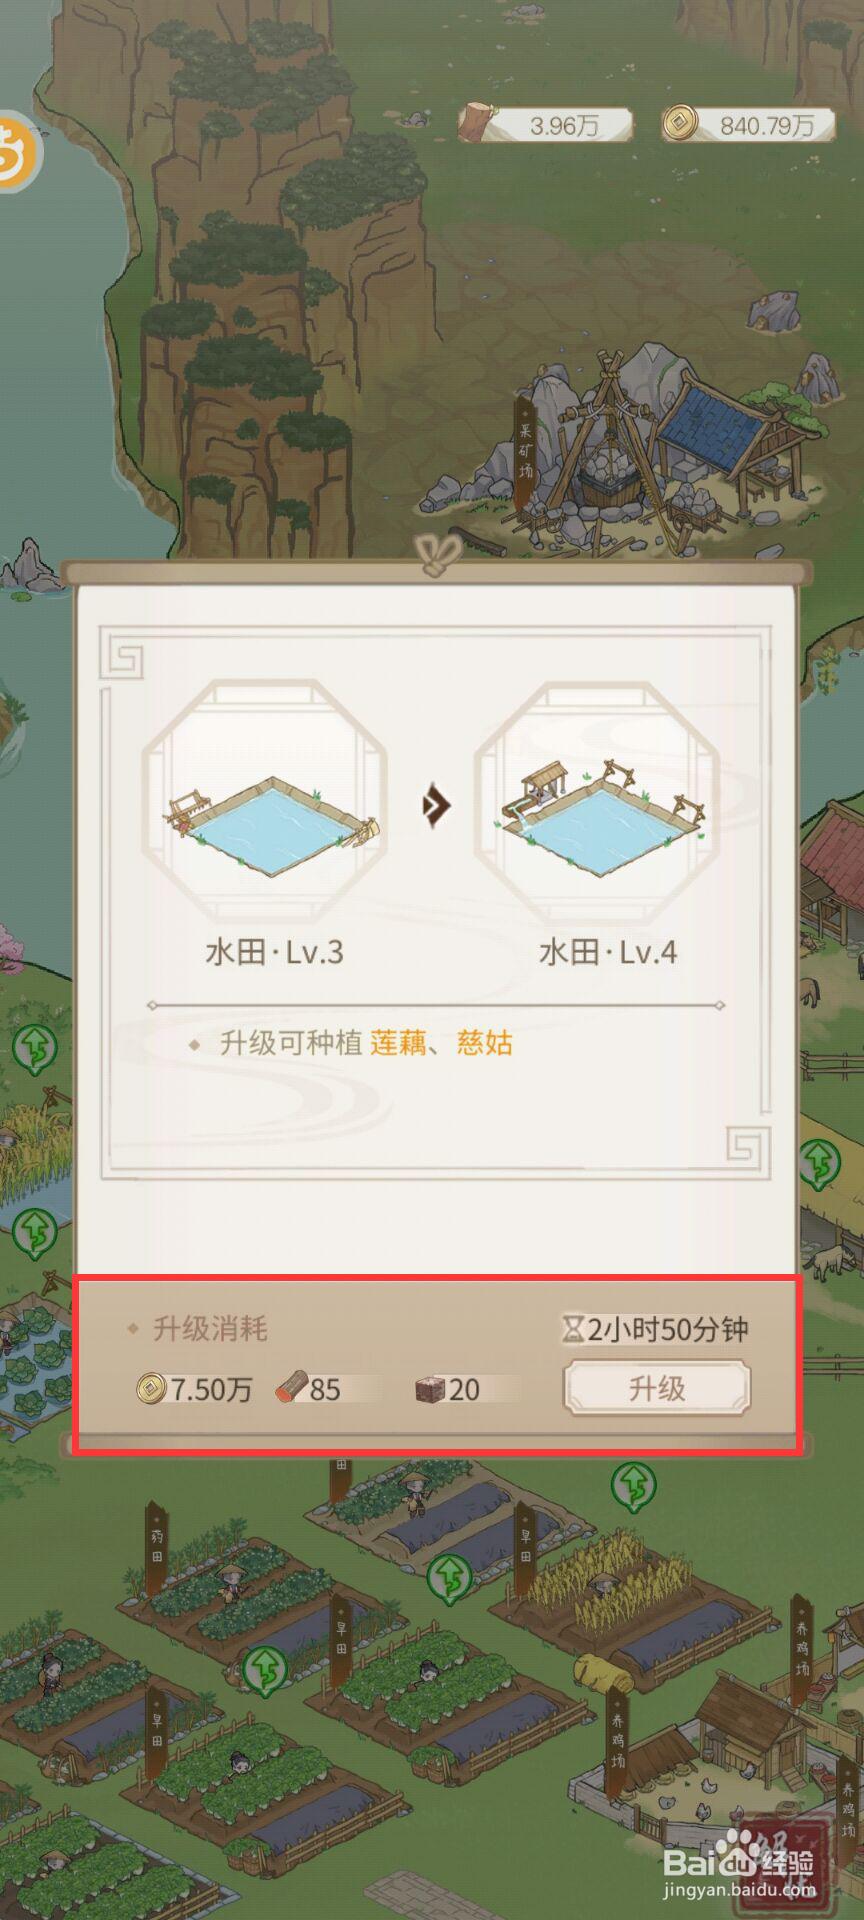
Task: Click the 升级 upgrade button
Action: pos(656,1388)
